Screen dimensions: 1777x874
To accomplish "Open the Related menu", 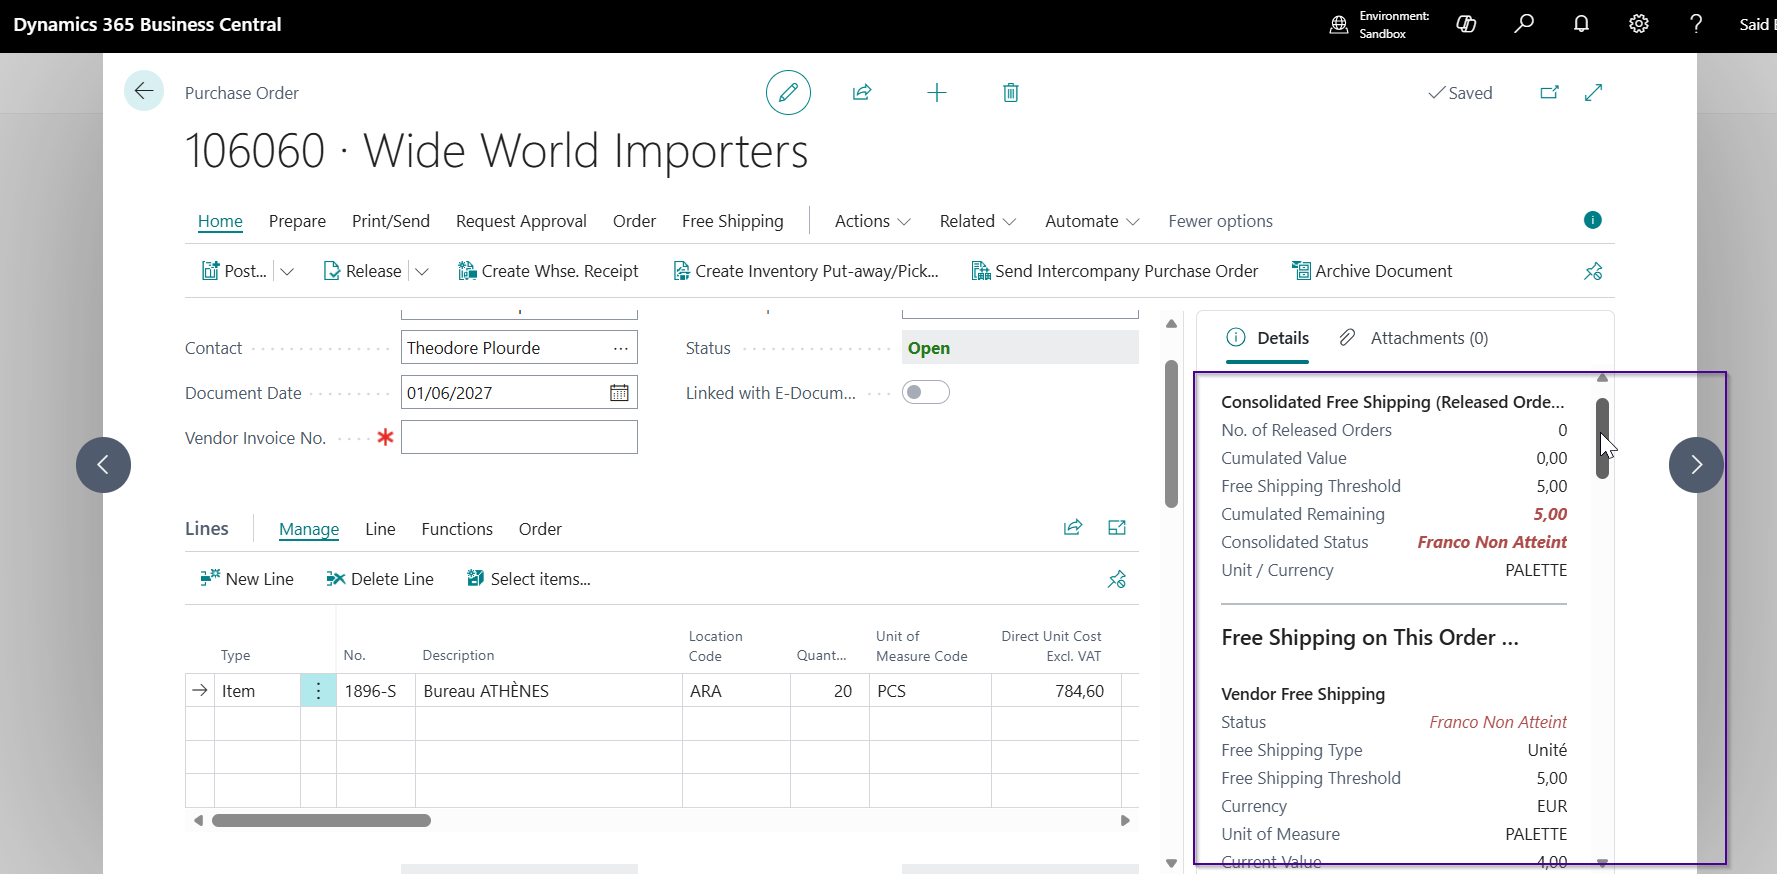I will click(978, 221).
